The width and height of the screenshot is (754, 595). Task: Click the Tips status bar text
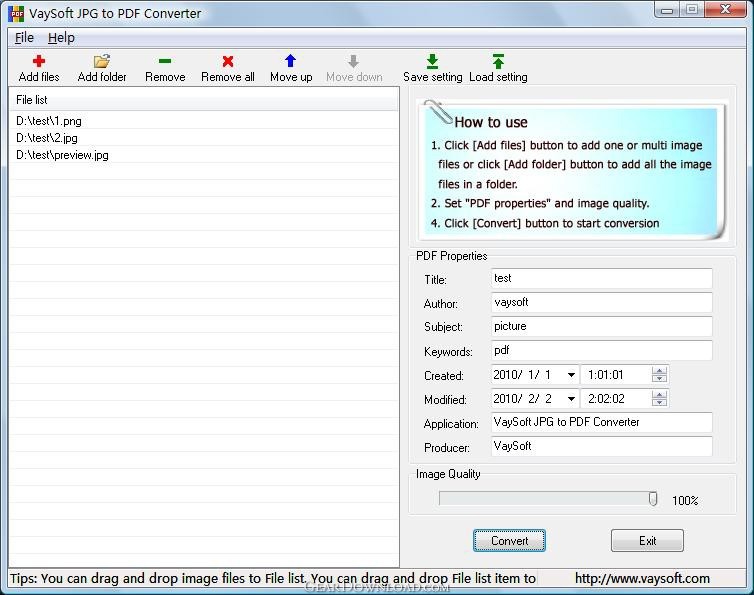(273, 578)
